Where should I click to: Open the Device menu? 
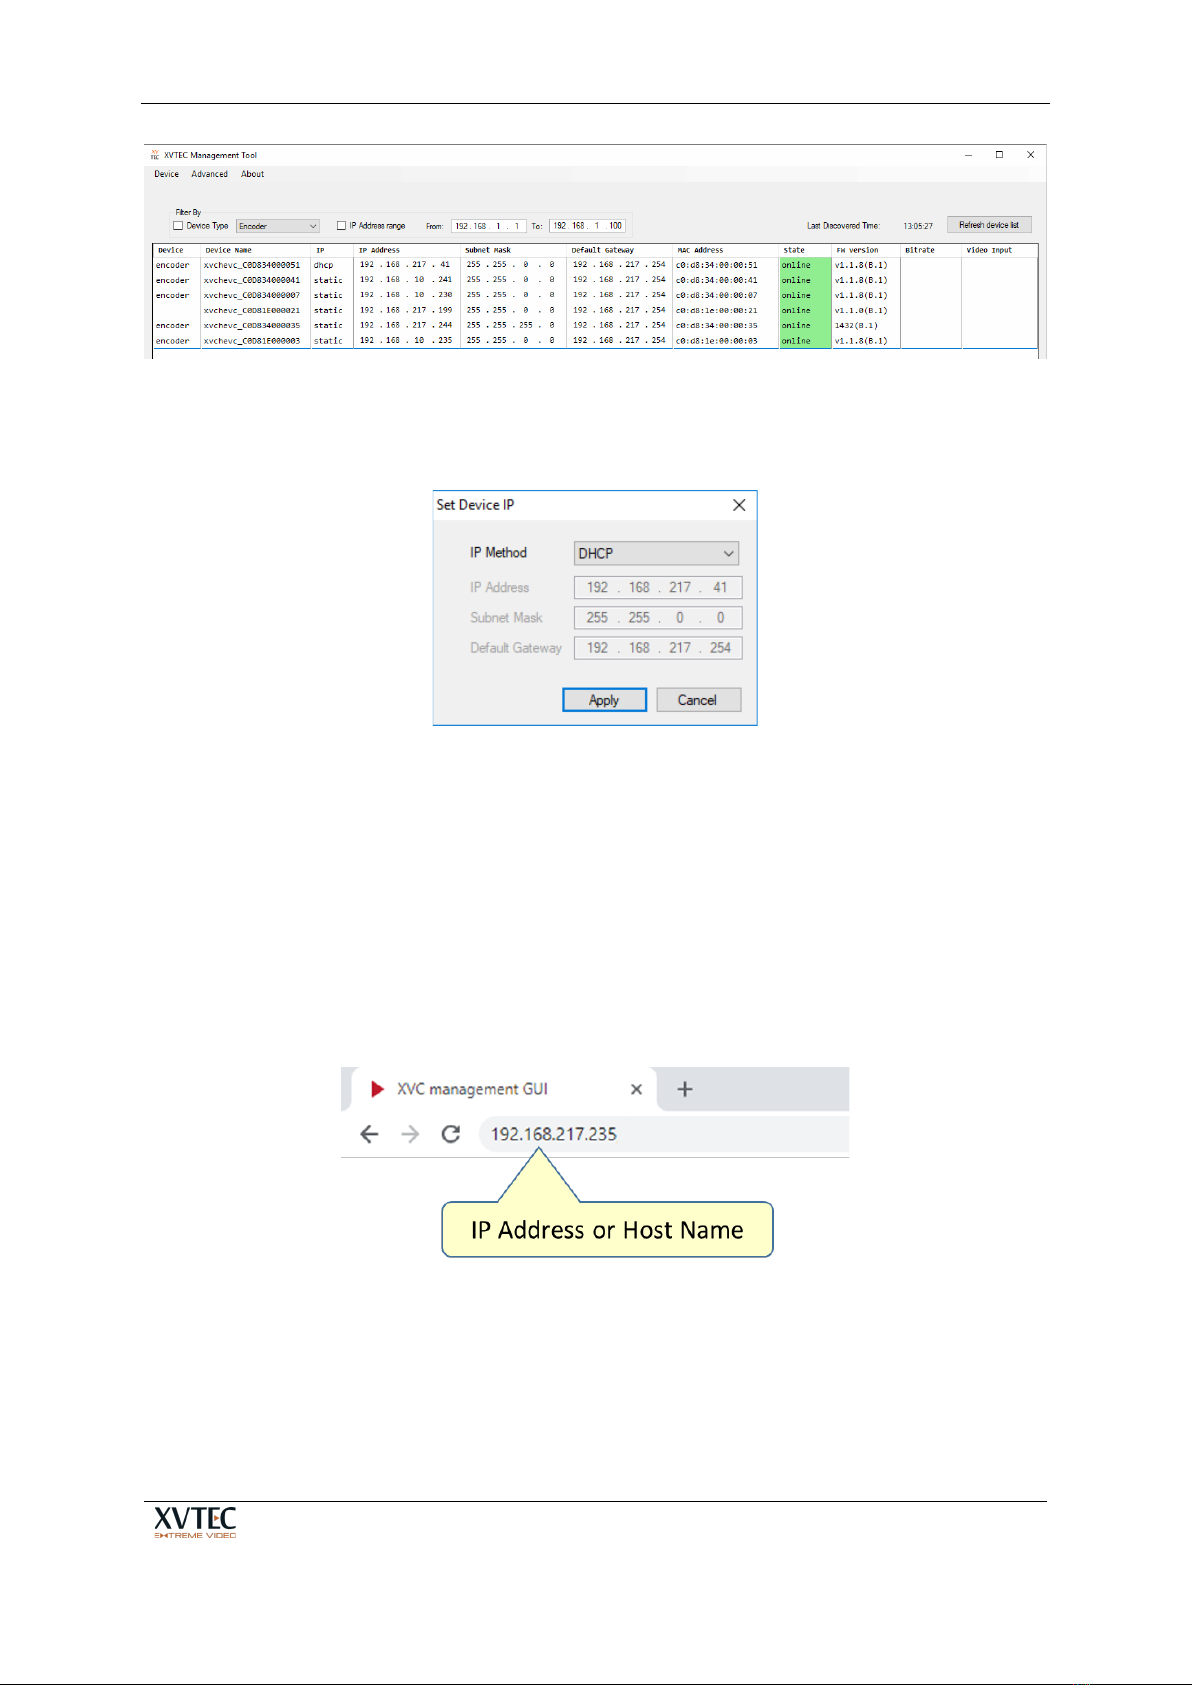coord(166,174)
